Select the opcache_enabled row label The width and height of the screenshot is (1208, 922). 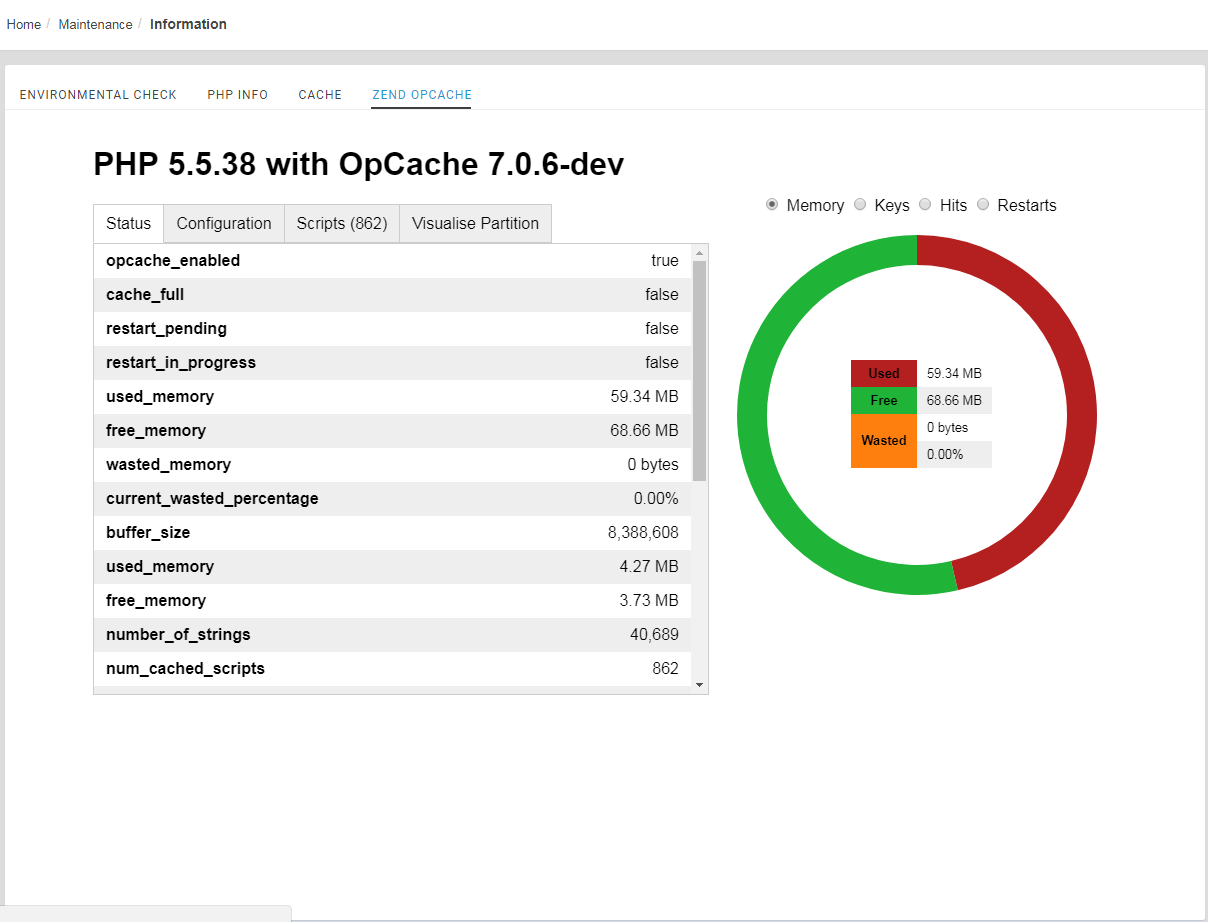173,261
